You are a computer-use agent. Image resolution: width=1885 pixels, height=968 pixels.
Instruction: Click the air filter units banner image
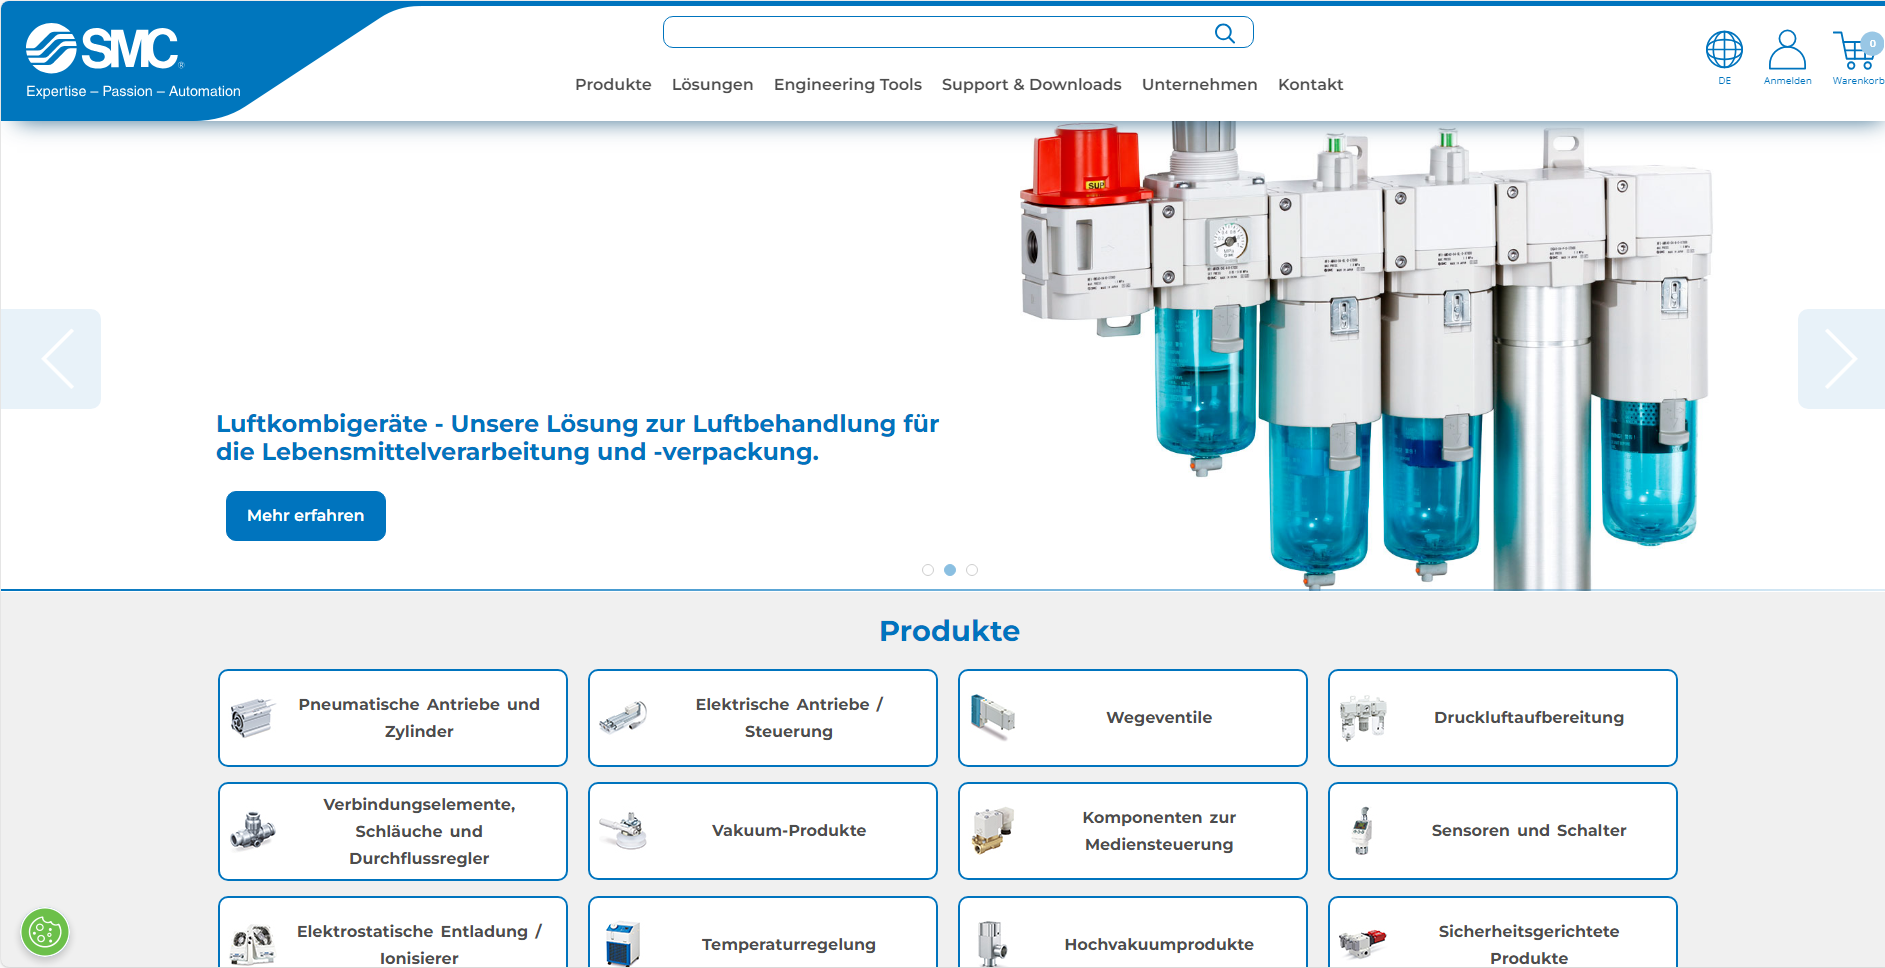point(1366,355)
